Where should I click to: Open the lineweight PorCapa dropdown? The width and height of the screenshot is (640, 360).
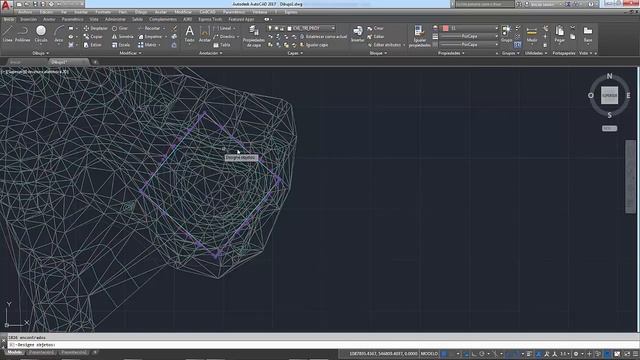point(469,36)
